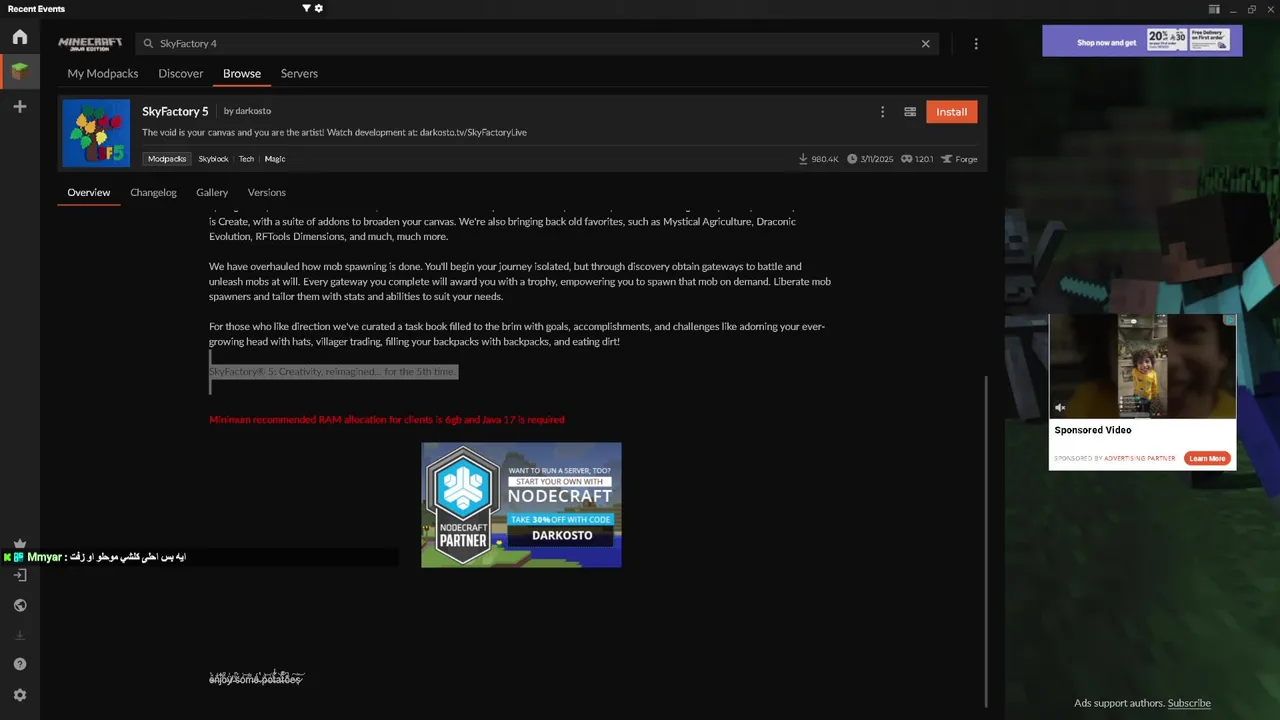Toggle the ad panel layout icon in title bar

1214,9
